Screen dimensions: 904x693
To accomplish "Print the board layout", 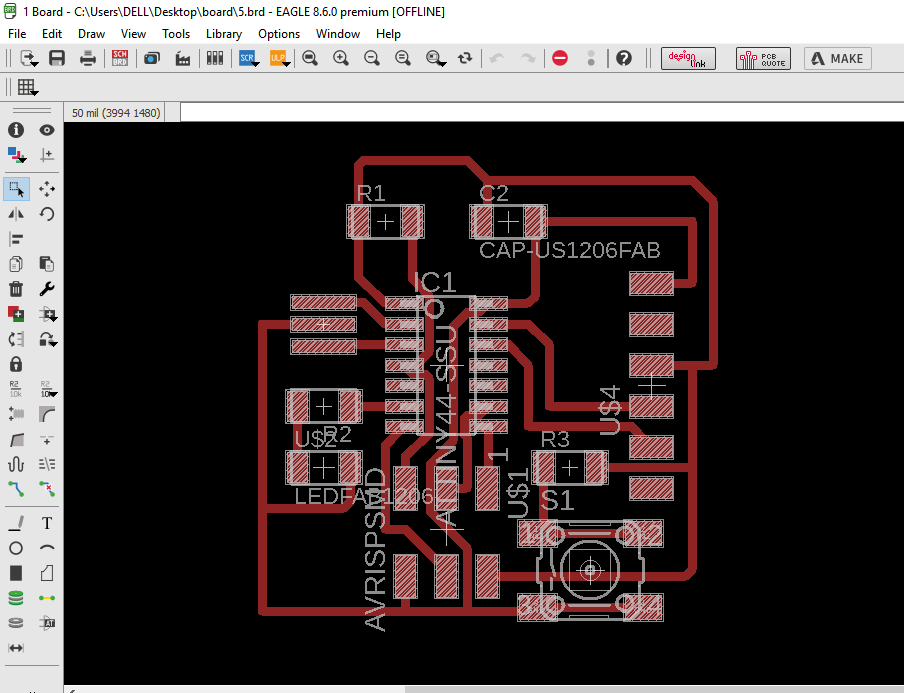I will pyautogui.click(x=88, y=58).
